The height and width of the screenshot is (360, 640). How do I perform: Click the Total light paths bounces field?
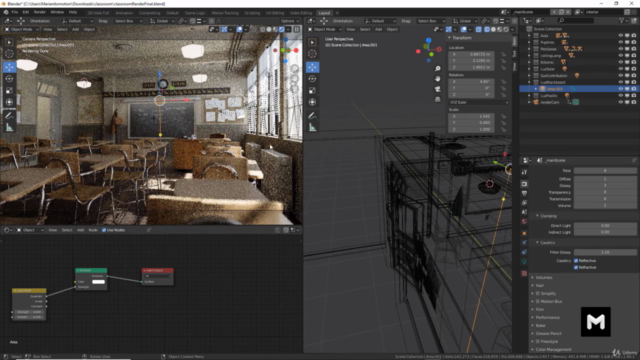tap(605, 171)
